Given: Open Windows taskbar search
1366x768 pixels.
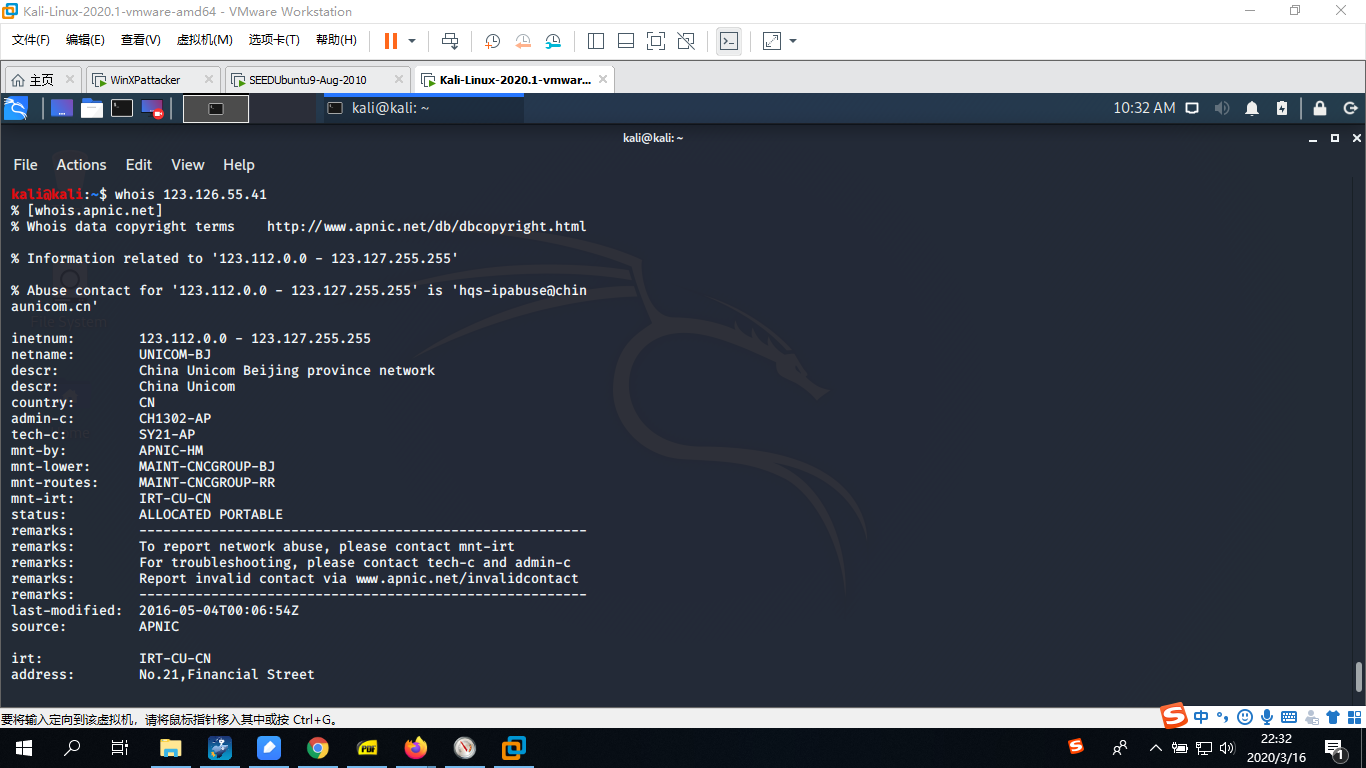Looking at the screenshot, I should [72, 747].
